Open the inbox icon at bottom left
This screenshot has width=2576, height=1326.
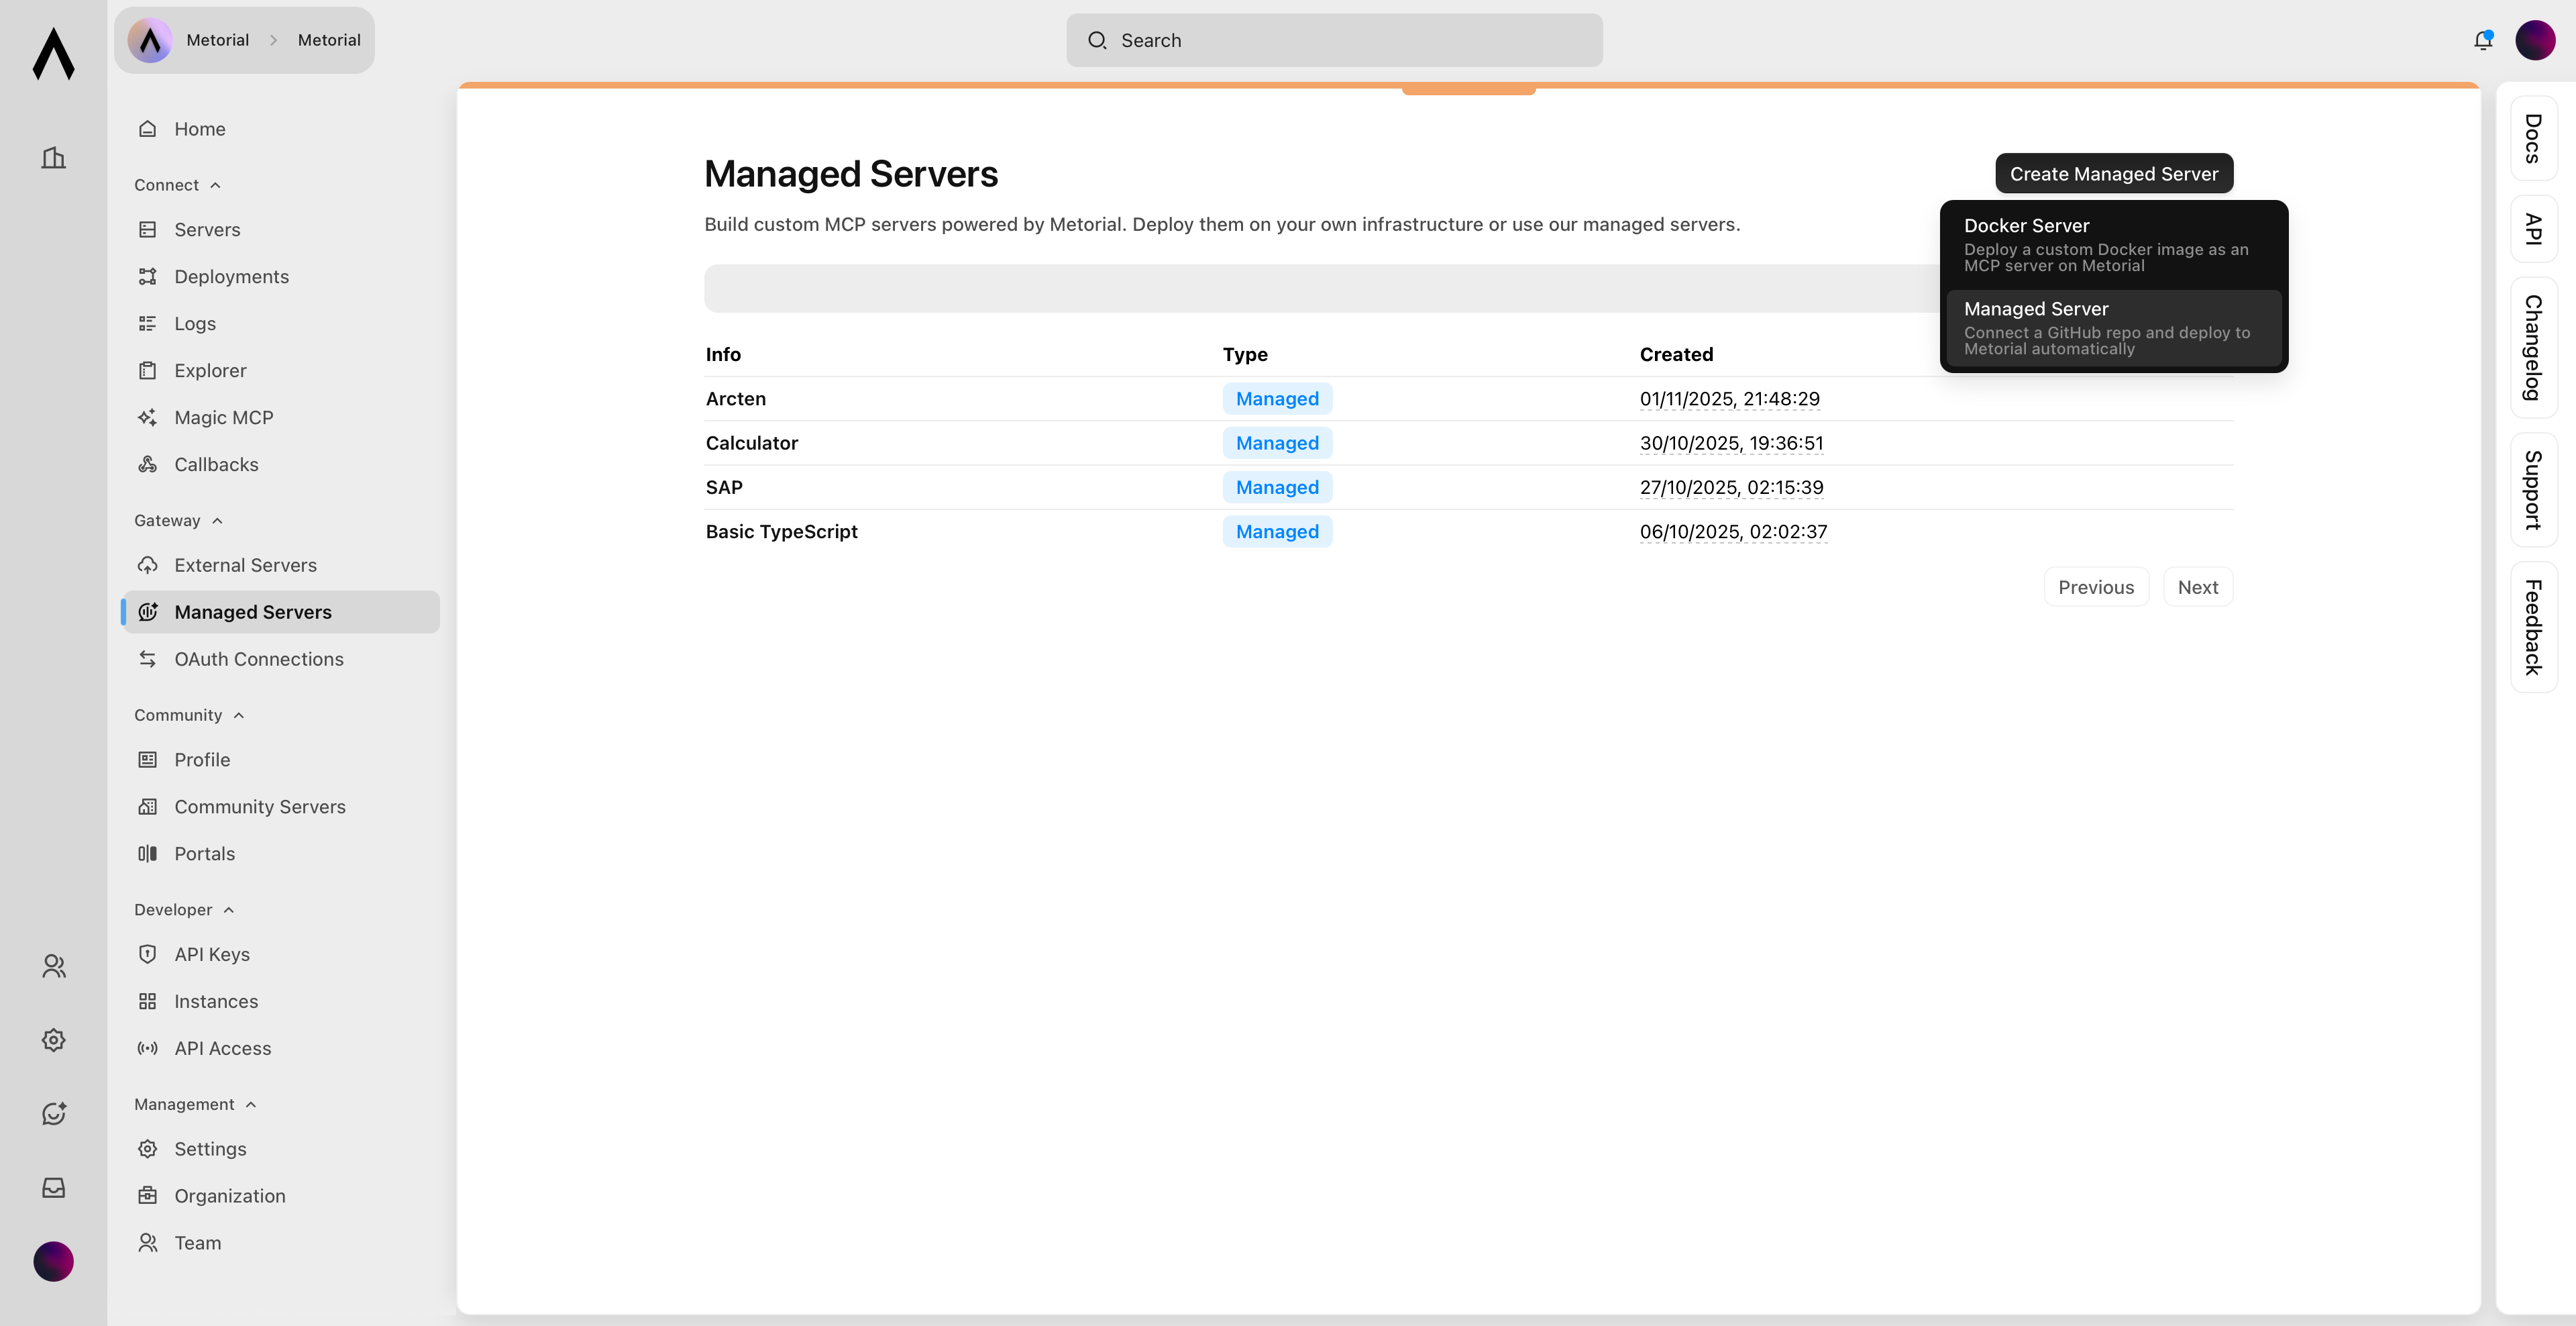click(x=53, y=1187)
